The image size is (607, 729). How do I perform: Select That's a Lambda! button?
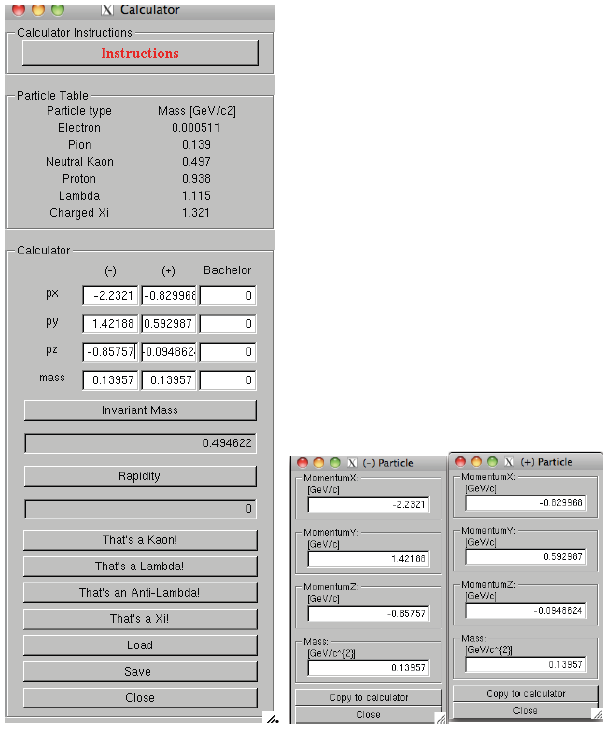click(140, 566)
